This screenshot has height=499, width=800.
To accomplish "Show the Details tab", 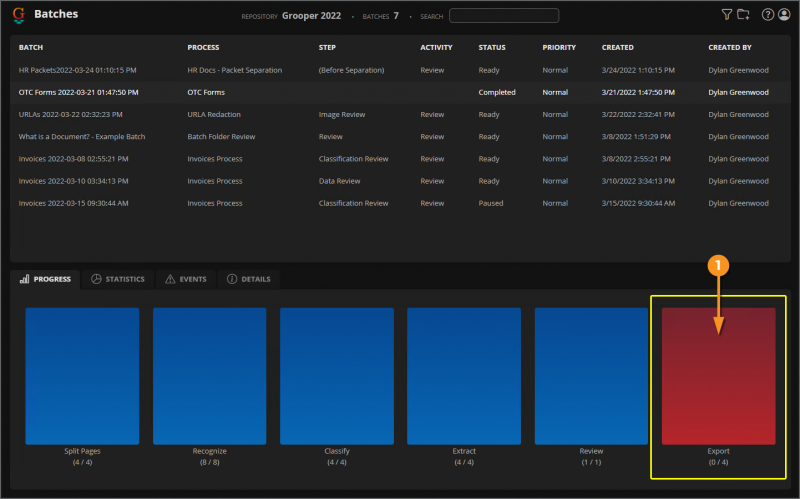I will [x=249, y=279].
